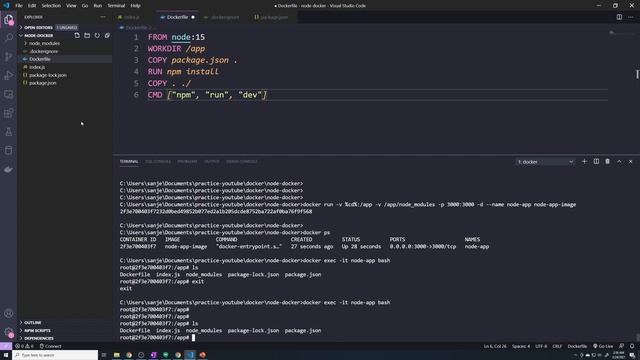The image size is (640, 360).
Task: Click the remote window indicator
Action: (6, 346)
